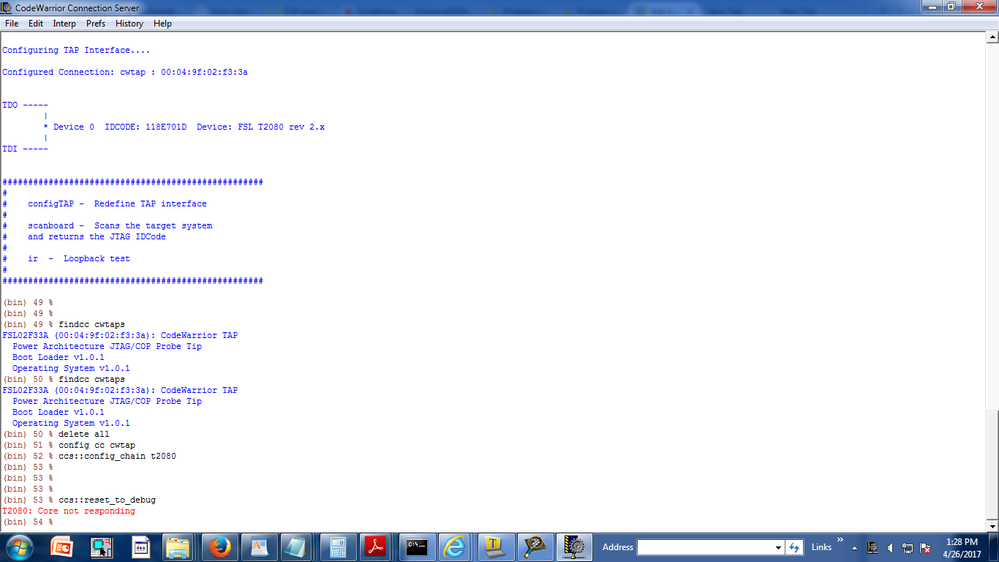Open Calculator from the taskbar

pyautogui.click(x=338, y=547)
